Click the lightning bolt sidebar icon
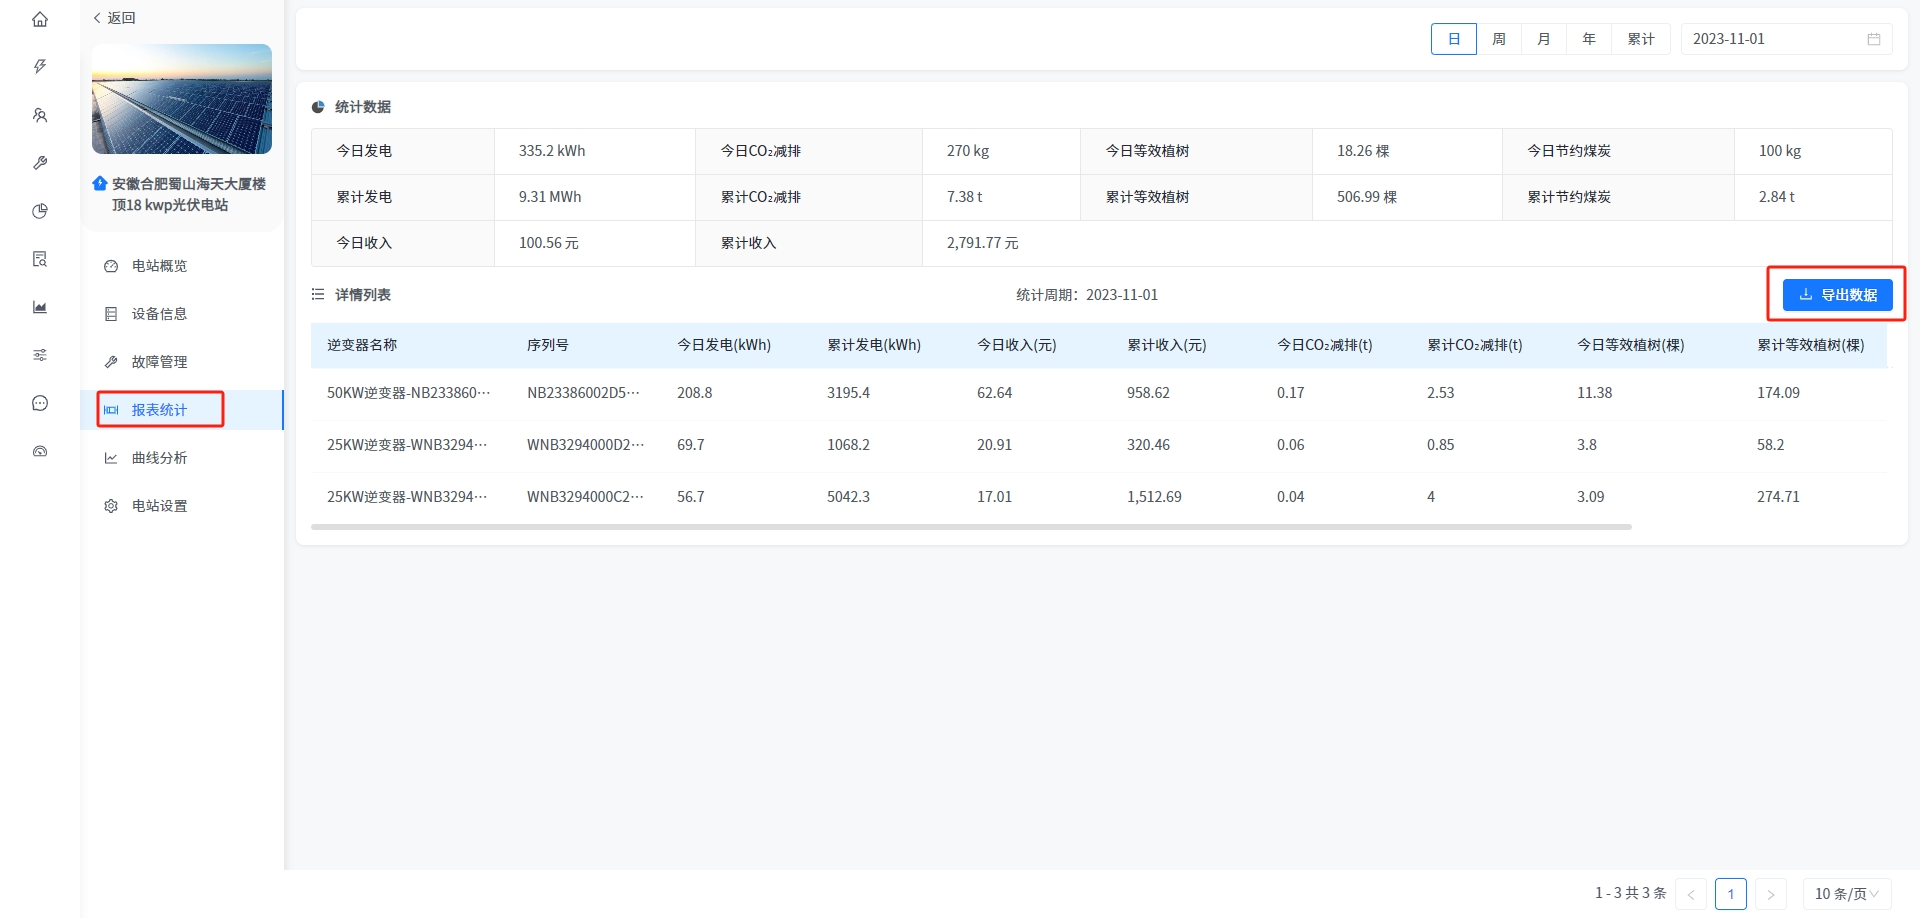Screen dimensions: 1920x918 click(40, 67)
